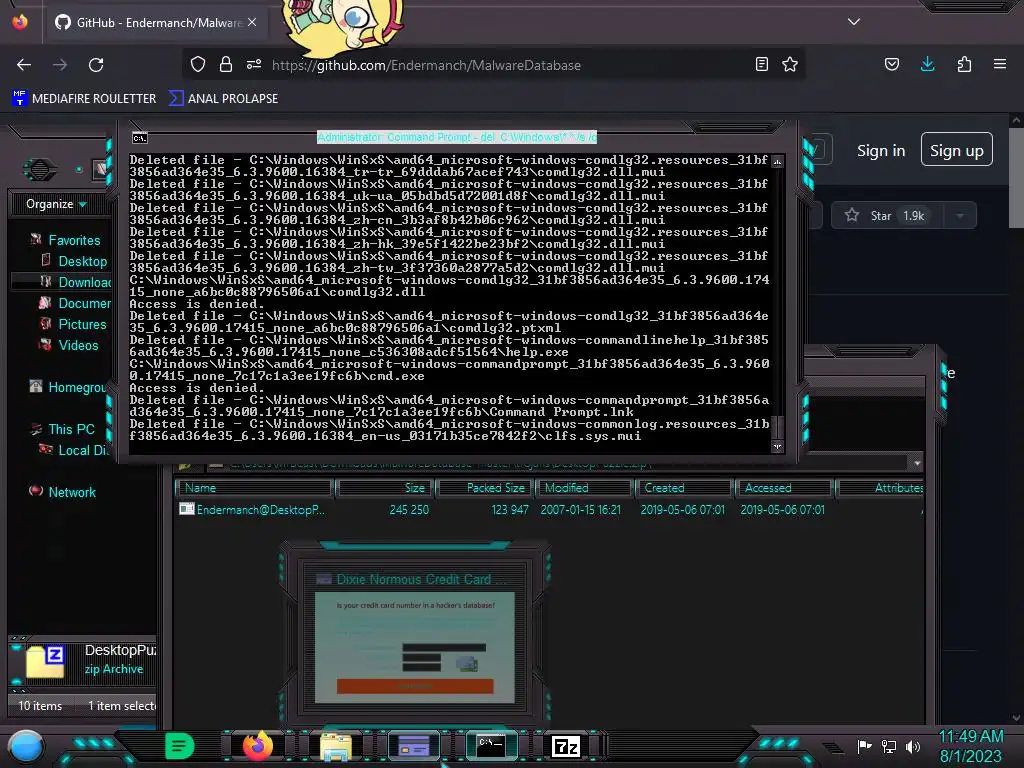Open Action Center flag tray icon
The image size is (1024, 768).
[x=865, y=746]
